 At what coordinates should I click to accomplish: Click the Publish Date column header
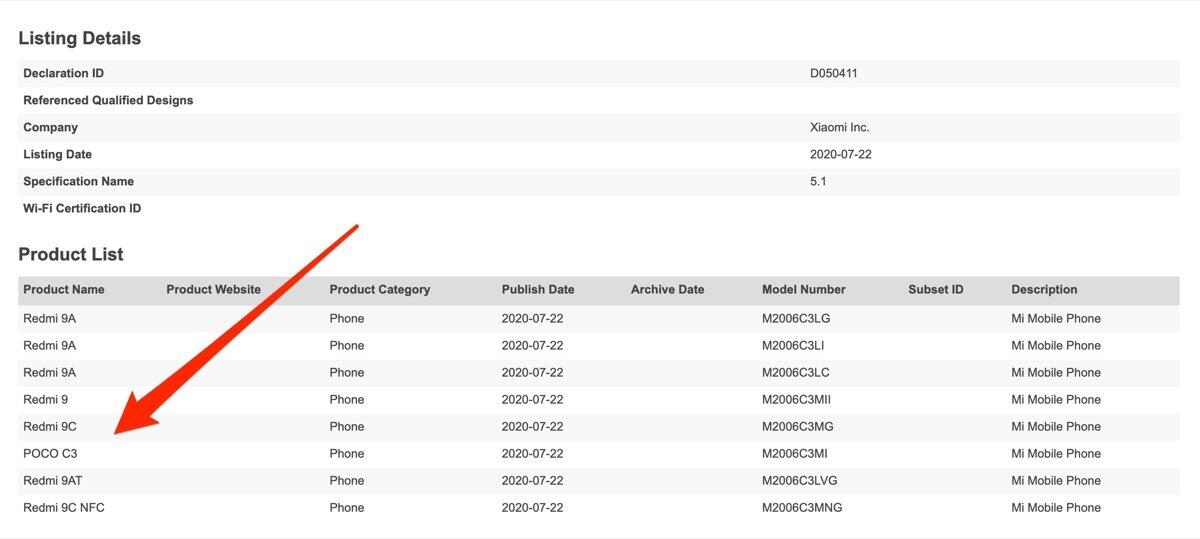click(x=538, y=289)
